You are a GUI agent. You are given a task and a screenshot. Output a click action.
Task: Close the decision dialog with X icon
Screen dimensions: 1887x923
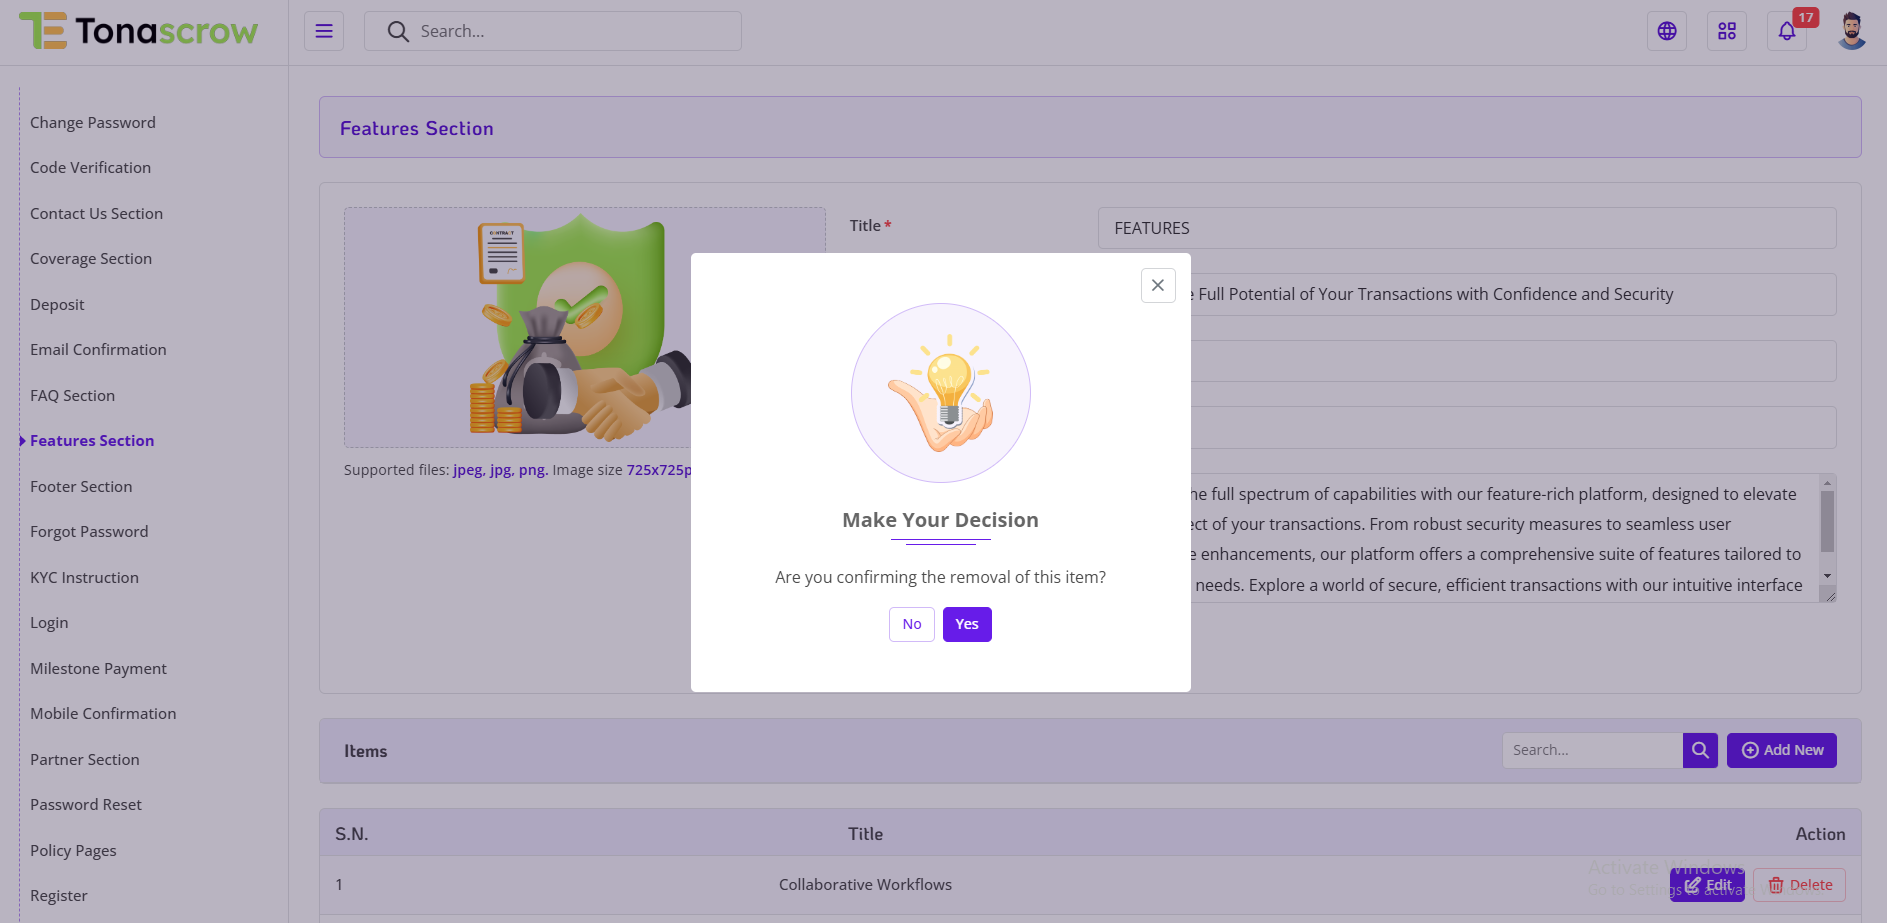click(x=1157, y=285)
